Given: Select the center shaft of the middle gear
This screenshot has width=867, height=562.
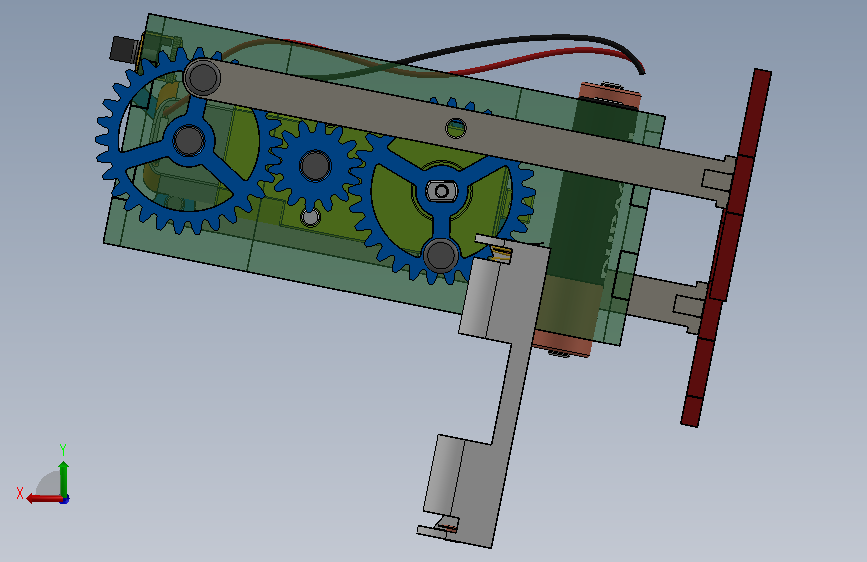Looking at the screenshot, I should [x=315, y=165].
